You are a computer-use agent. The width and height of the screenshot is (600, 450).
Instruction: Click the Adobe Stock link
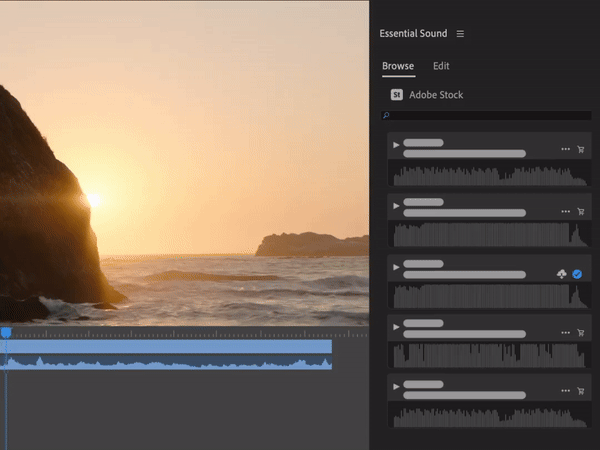coord(436,95)
